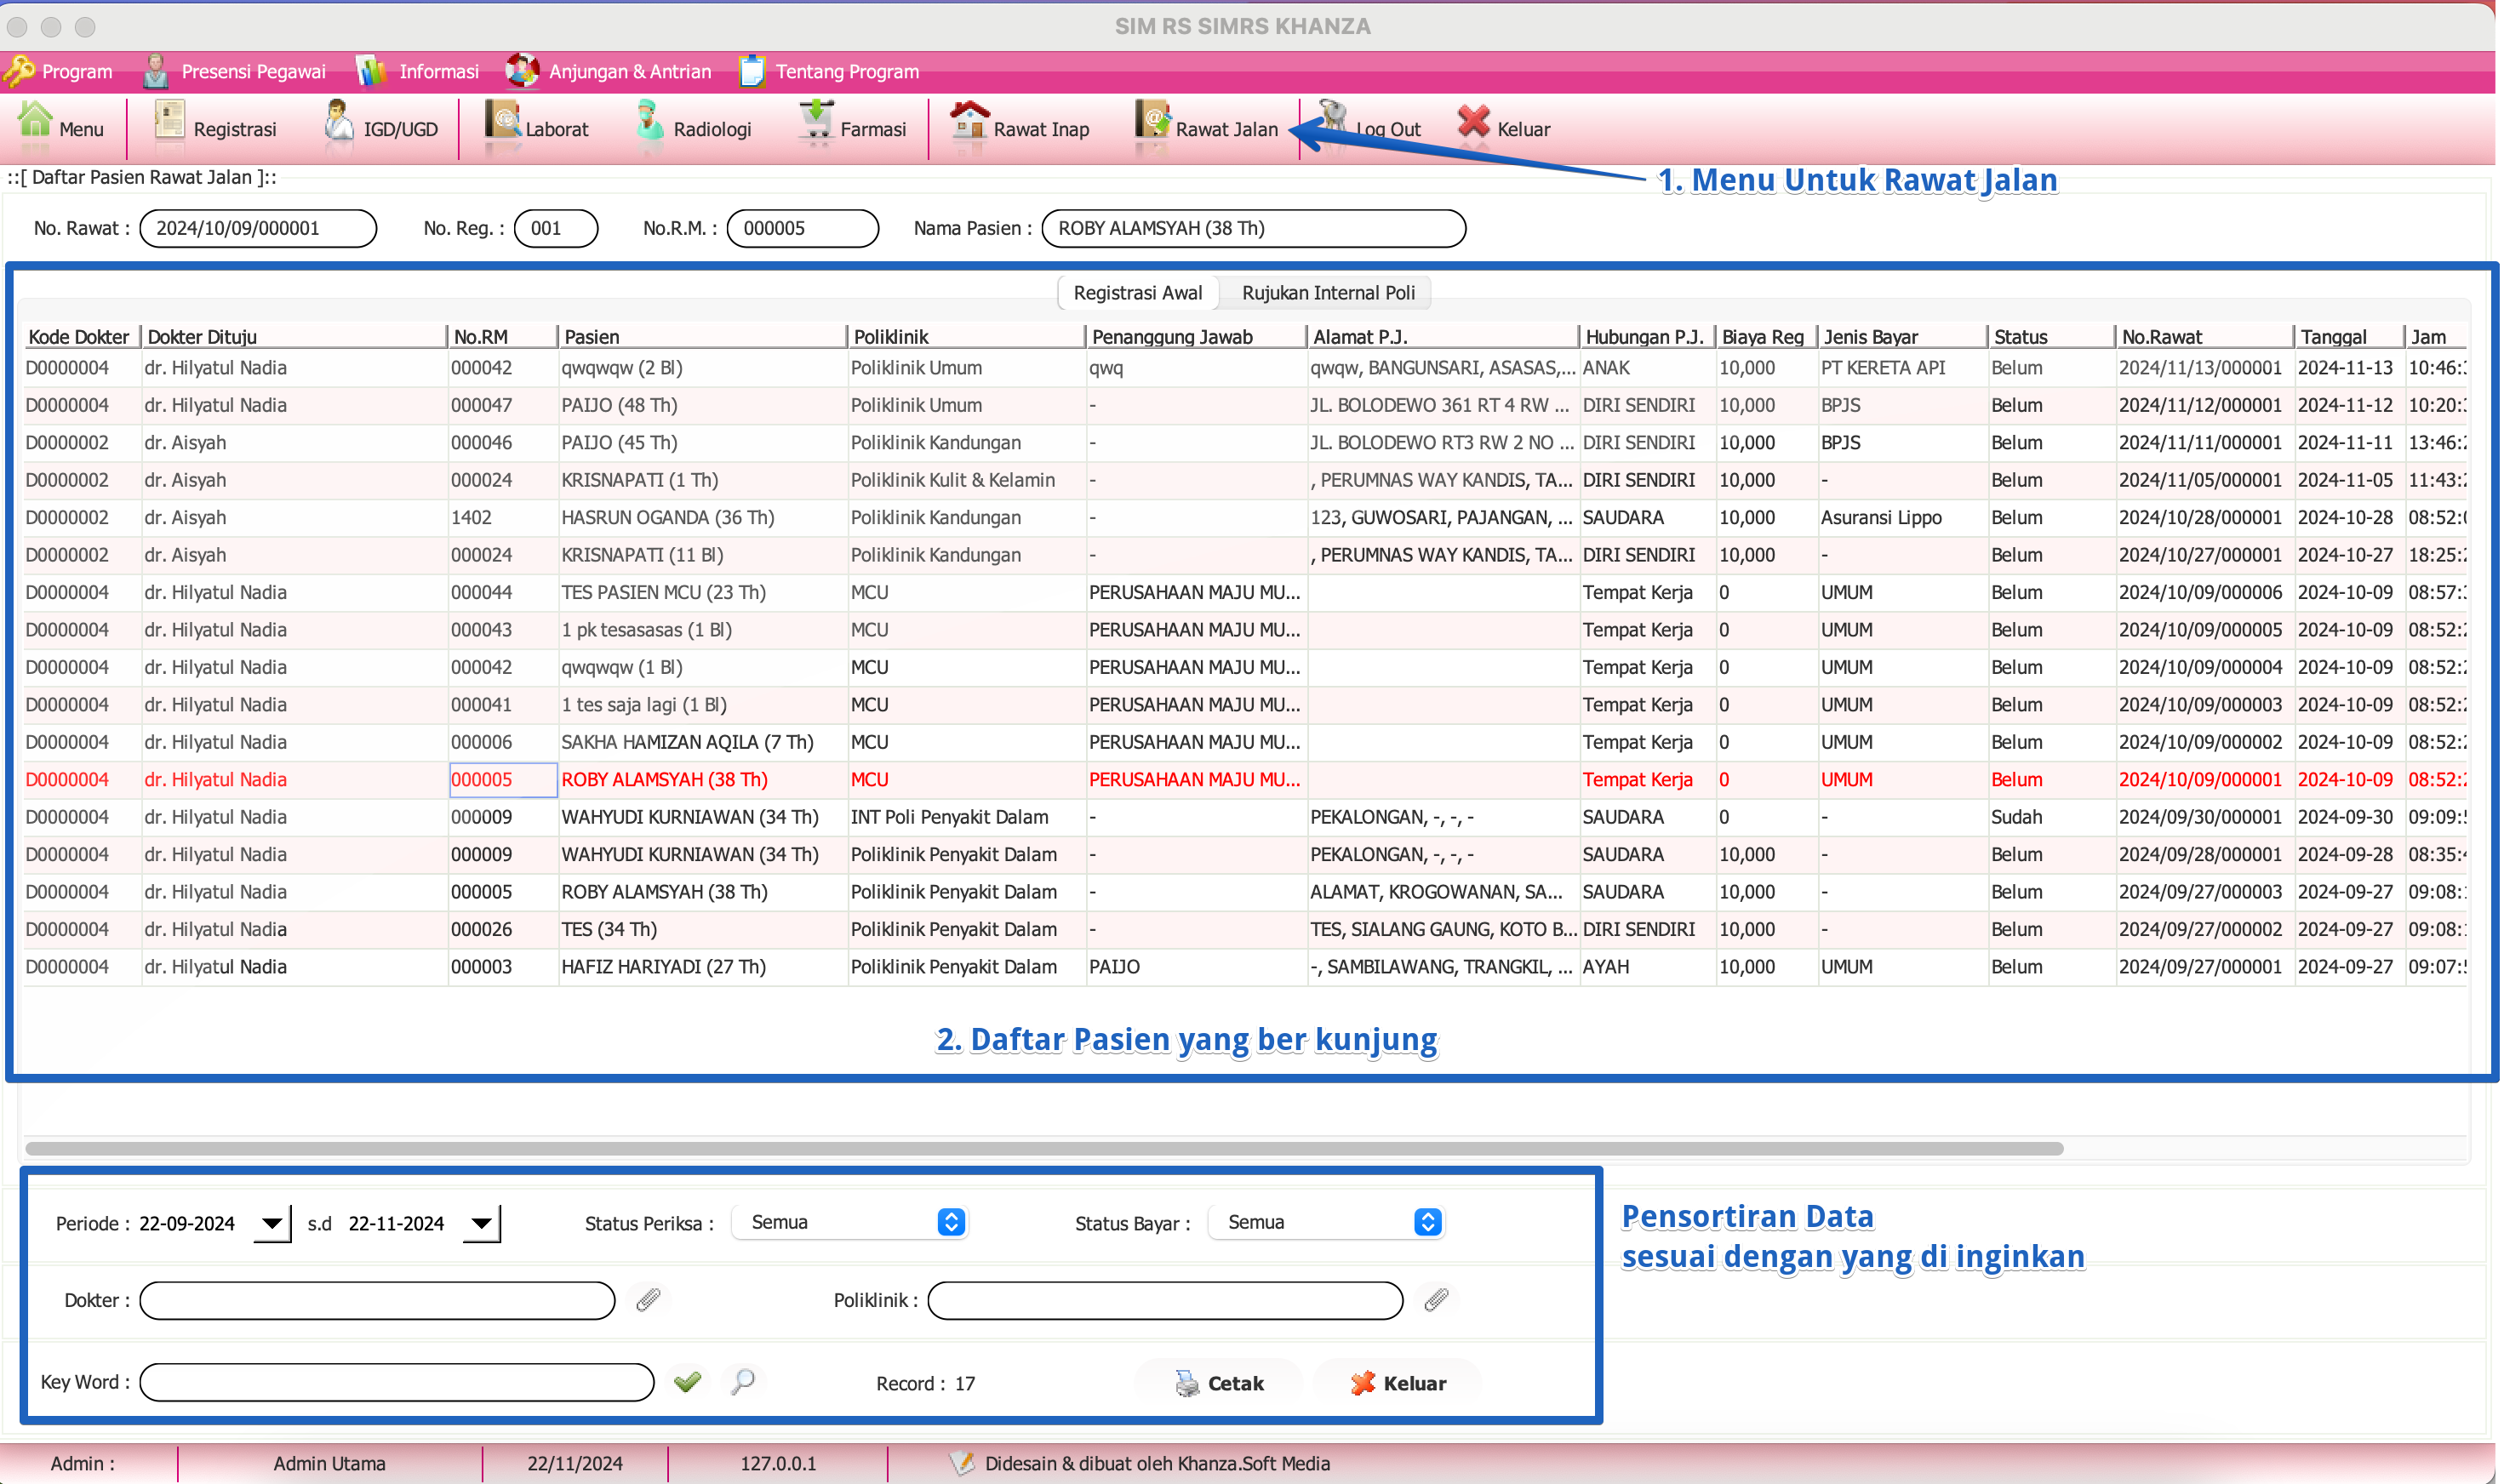Open the Rawat Inap house icon
2504x1484 pixels.
(969, 120)
